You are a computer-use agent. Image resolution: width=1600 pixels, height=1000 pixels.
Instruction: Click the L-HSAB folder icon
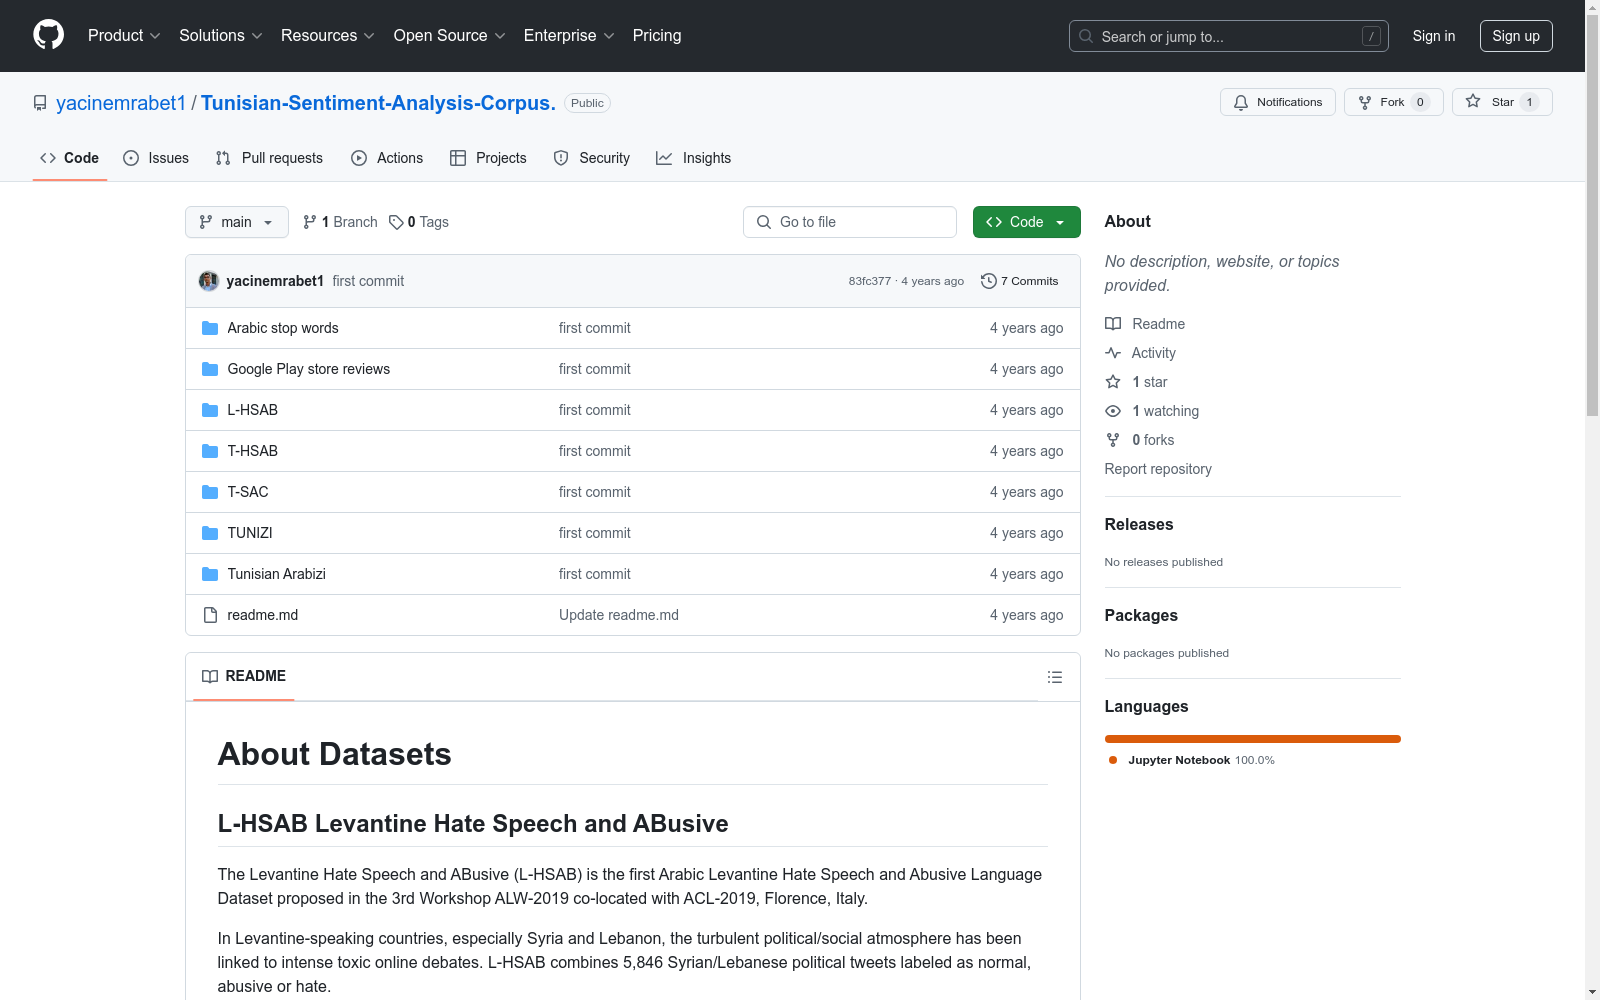coord(210,410)
